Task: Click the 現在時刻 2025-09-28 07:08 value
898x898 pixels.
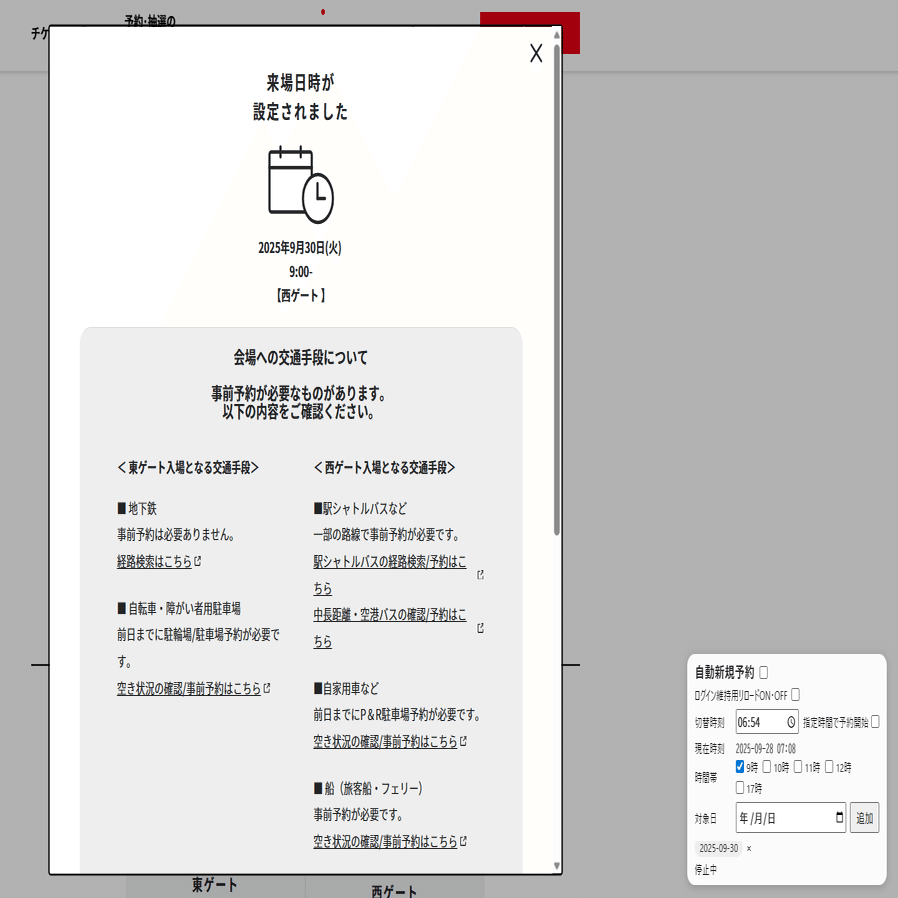Action: click(765, 749)
